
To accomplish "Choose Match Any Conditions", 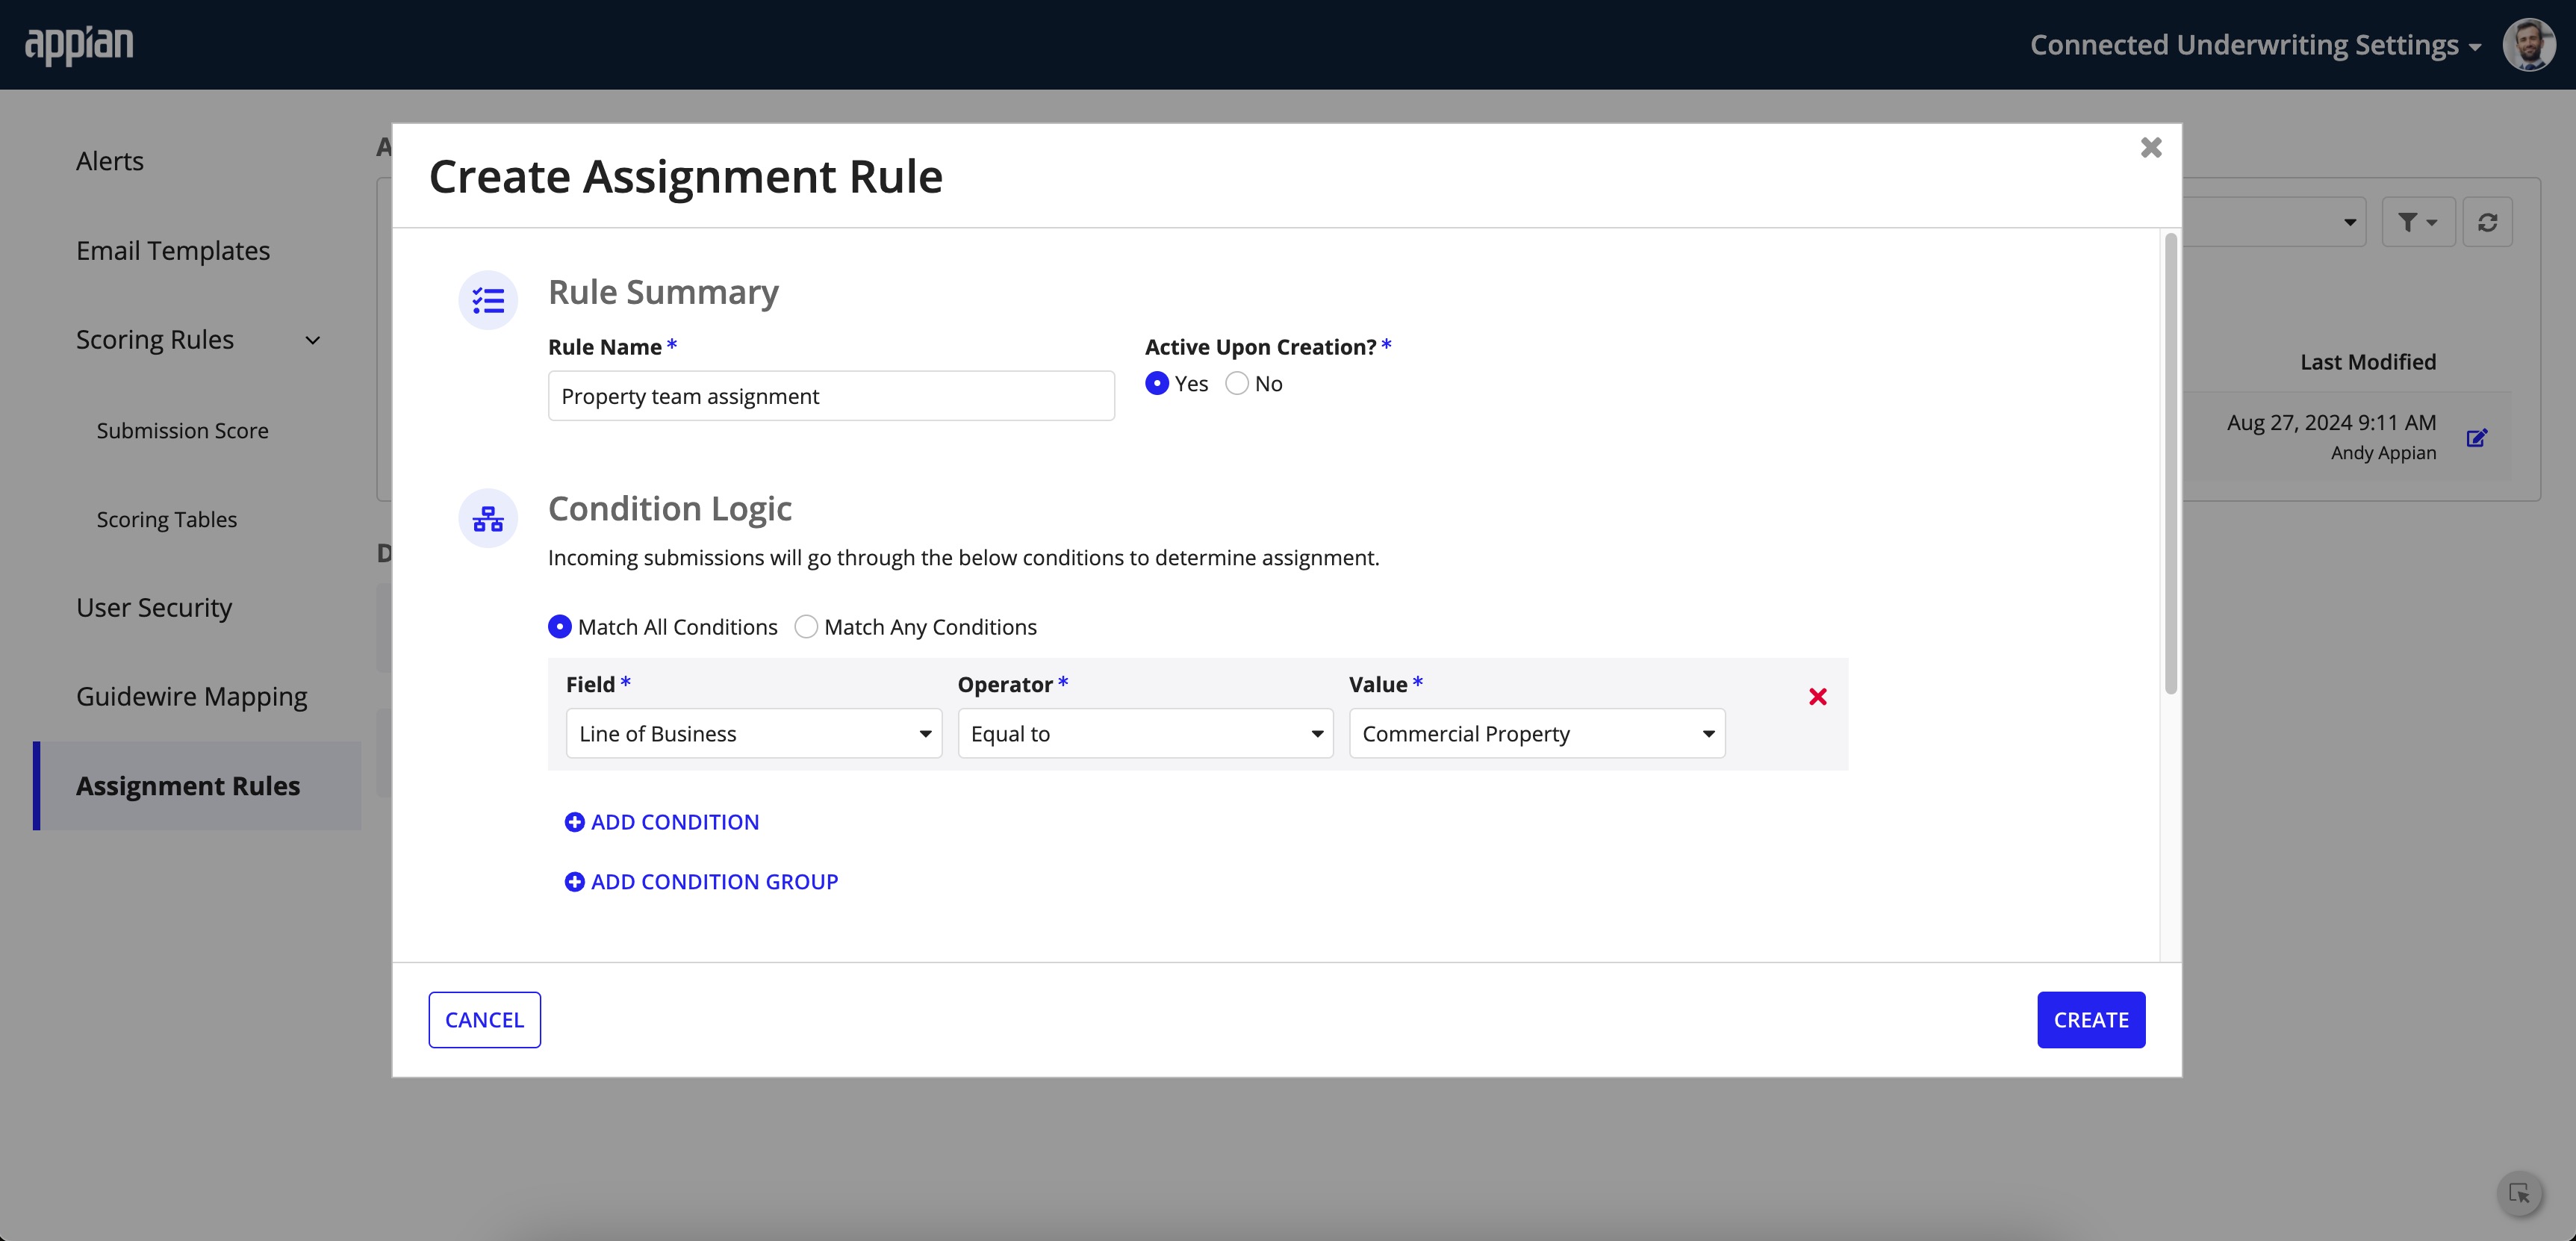I will [806, 627].
